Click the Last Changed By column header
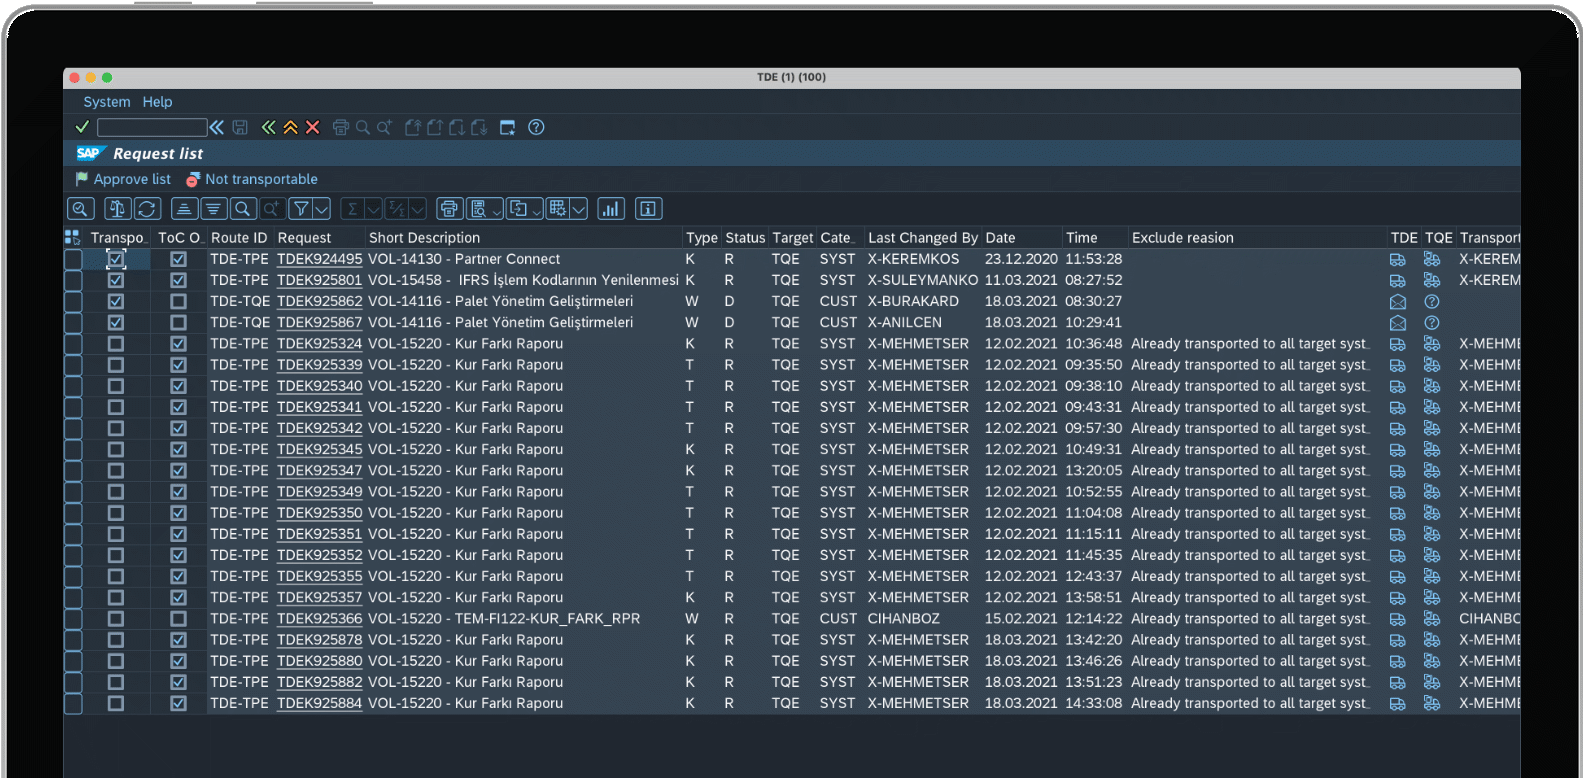 point(923,238)
